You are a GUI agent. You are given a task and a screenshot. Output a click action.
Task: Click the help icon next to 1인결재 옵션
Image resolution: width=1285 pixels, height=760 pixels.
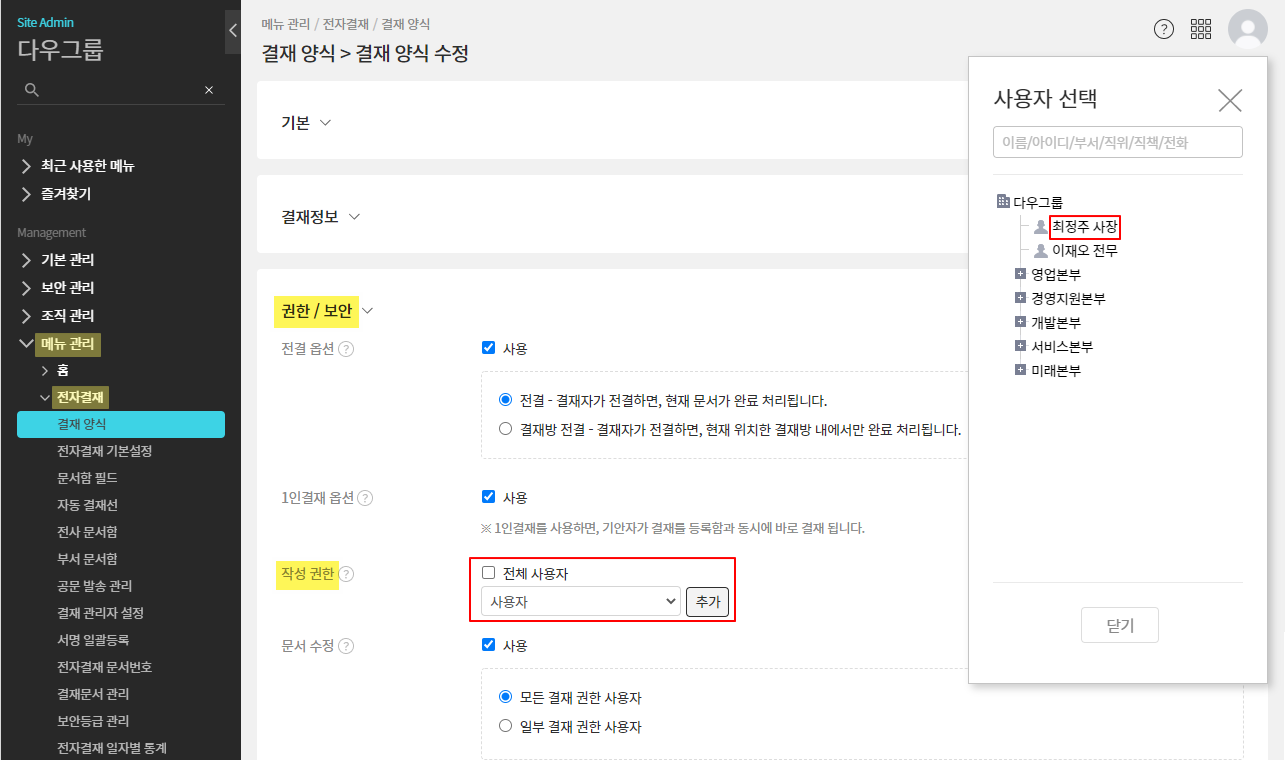(x=365, y=498)
